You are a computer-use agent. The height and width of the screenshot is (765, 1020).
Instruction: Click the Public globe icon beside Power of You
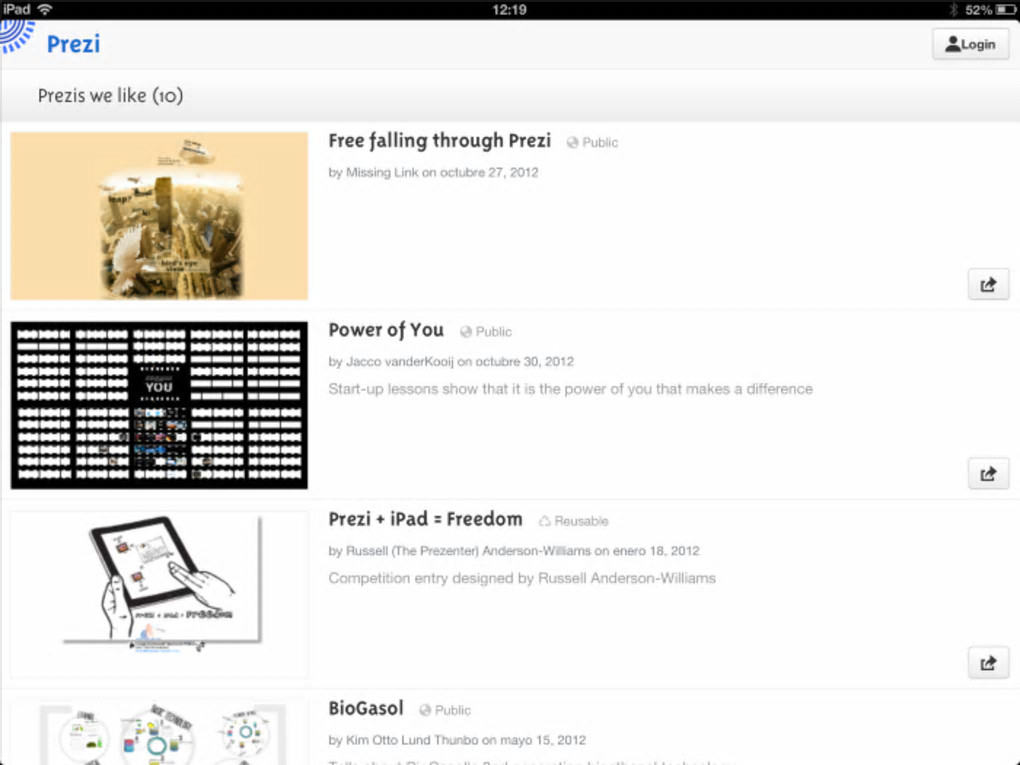tap(466, 332)
